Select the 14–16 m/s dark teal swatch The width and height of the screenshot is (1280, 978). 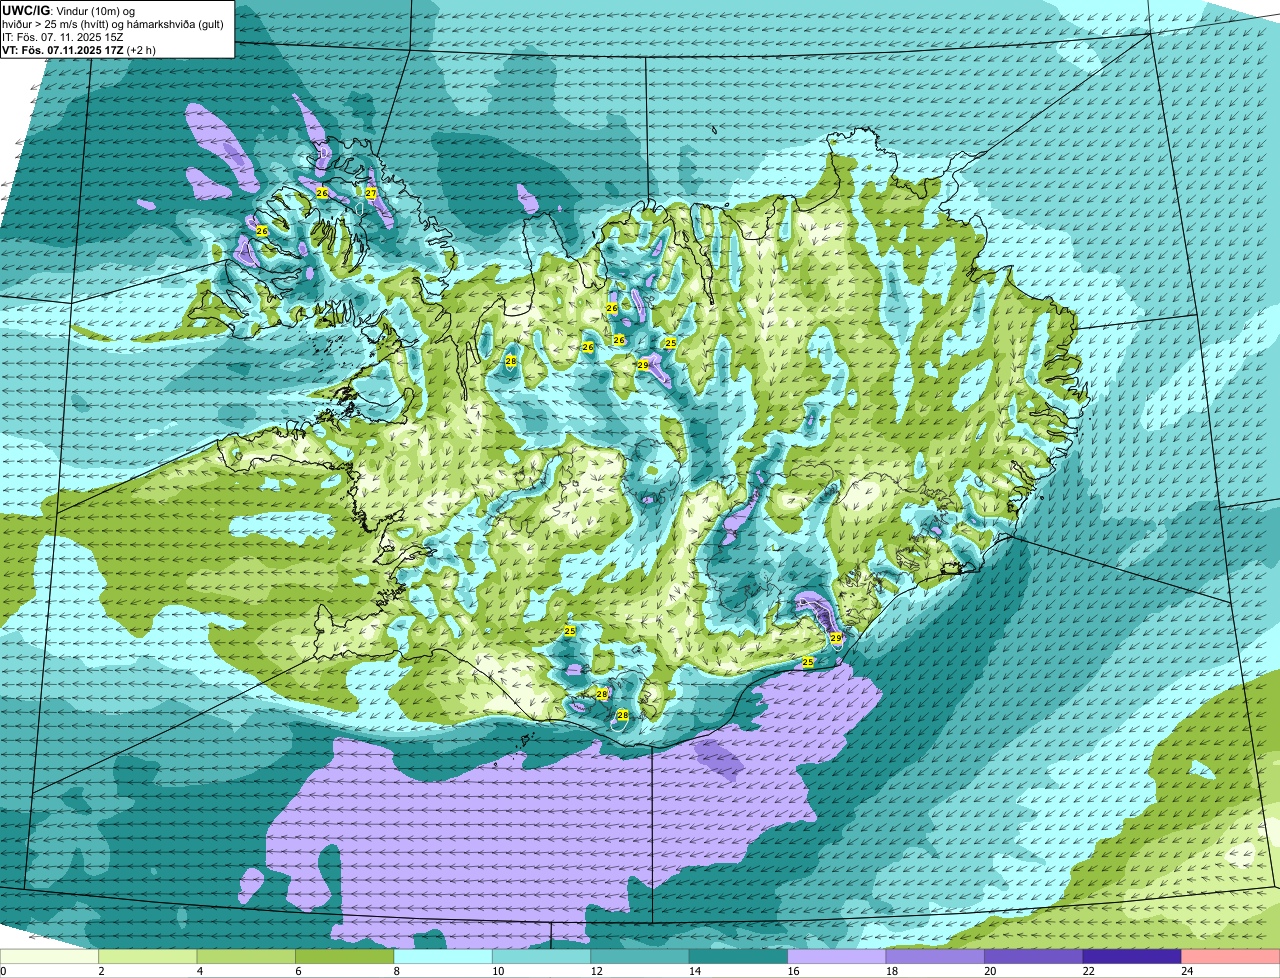tap(739, 956)
